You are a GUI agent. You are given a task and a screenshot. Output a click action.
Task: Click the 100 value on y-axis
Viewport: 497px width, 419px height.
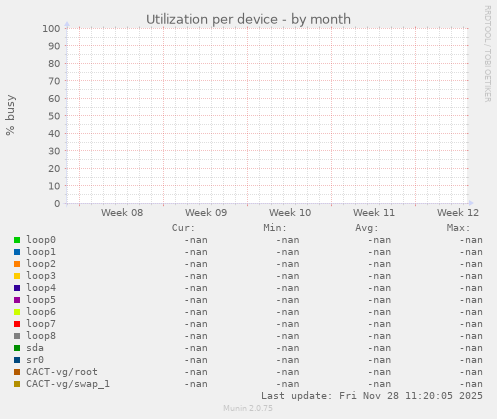51,29
